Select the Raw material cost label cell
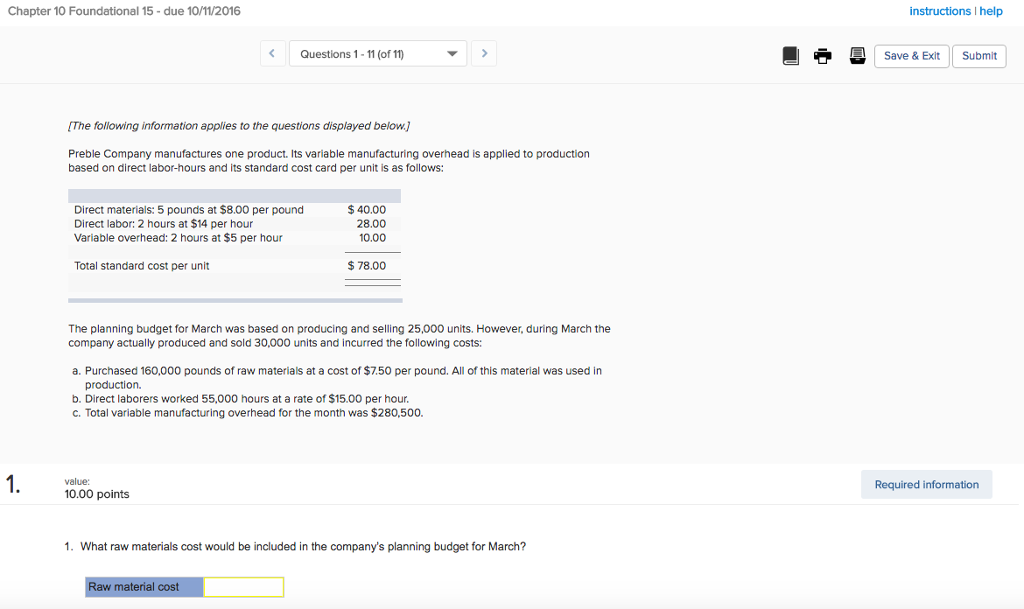This screenshot has width=1024, height=609. pos(145,587)
